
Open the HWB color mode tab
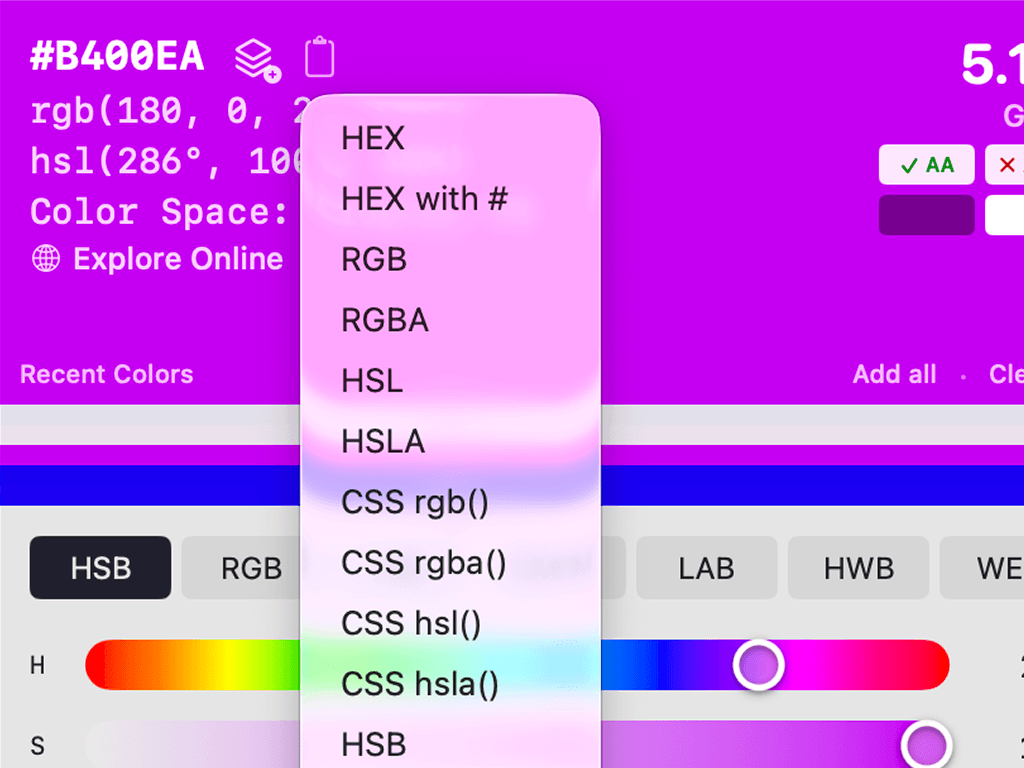pos(858,568)
